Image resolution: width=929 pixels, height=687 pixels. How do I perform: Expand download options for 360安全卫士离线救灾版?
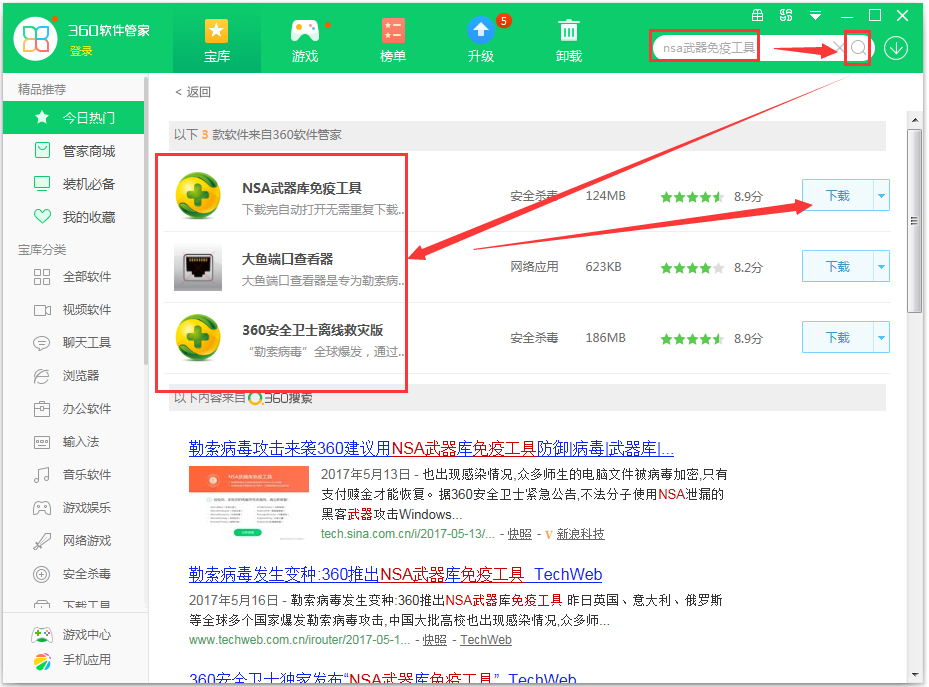pos(882,338)
